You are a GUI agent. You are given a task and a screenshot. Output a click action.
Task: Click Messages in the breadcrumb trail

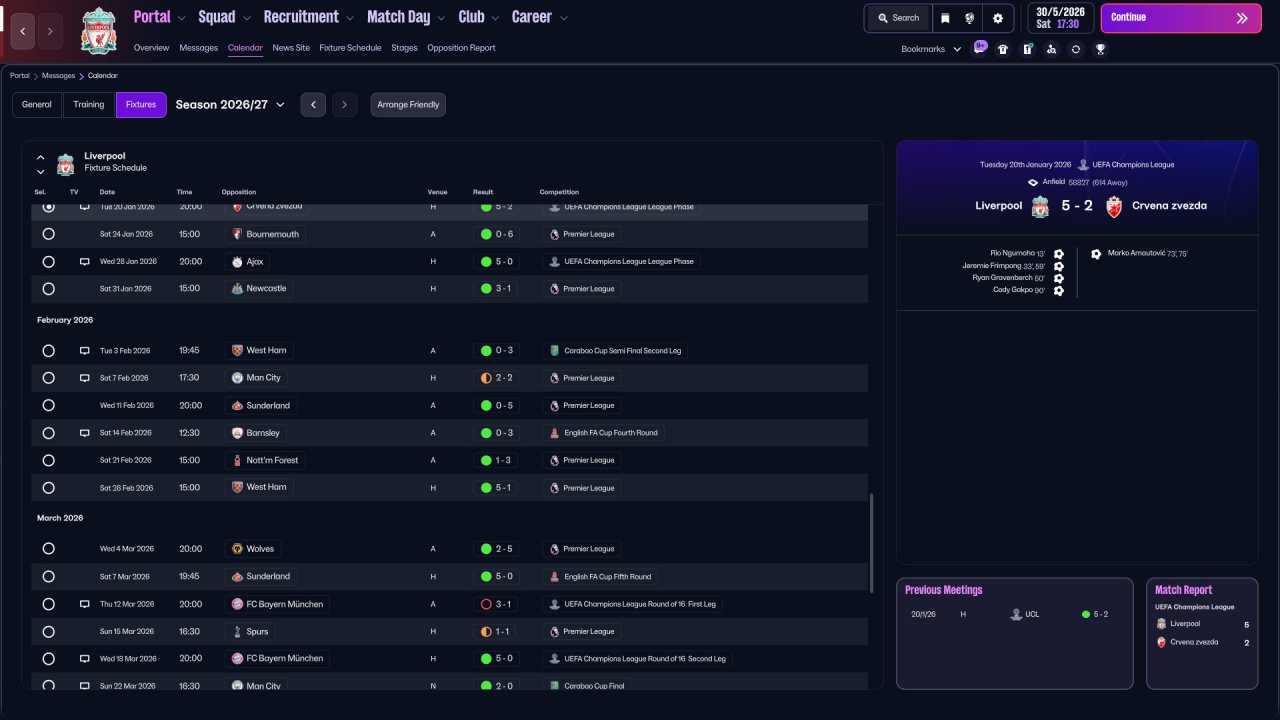(x=58, y=76)
